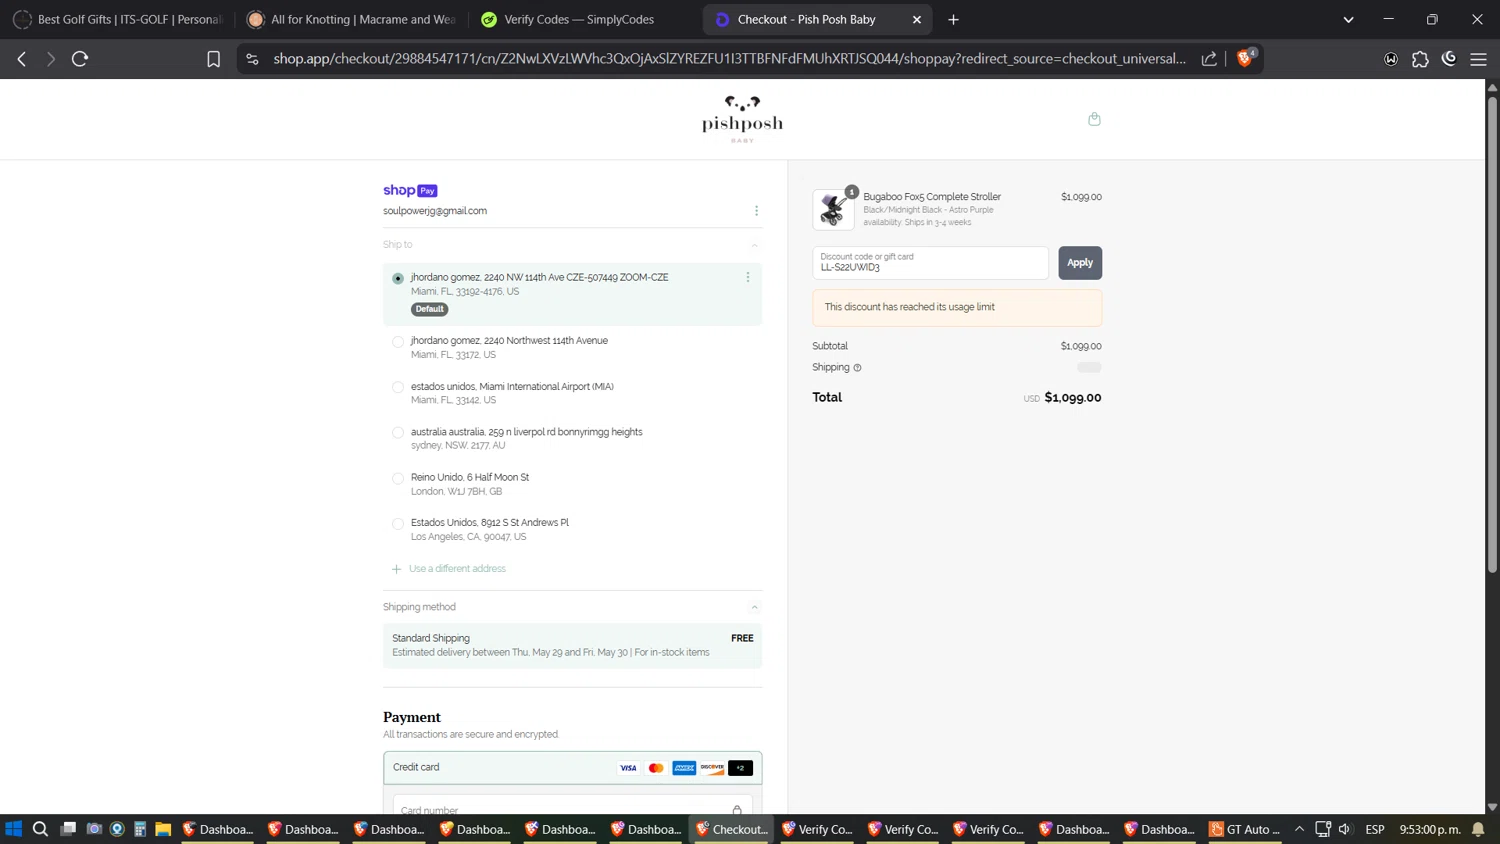Show hidden tray icons arrow

[x=1299, y=829]
